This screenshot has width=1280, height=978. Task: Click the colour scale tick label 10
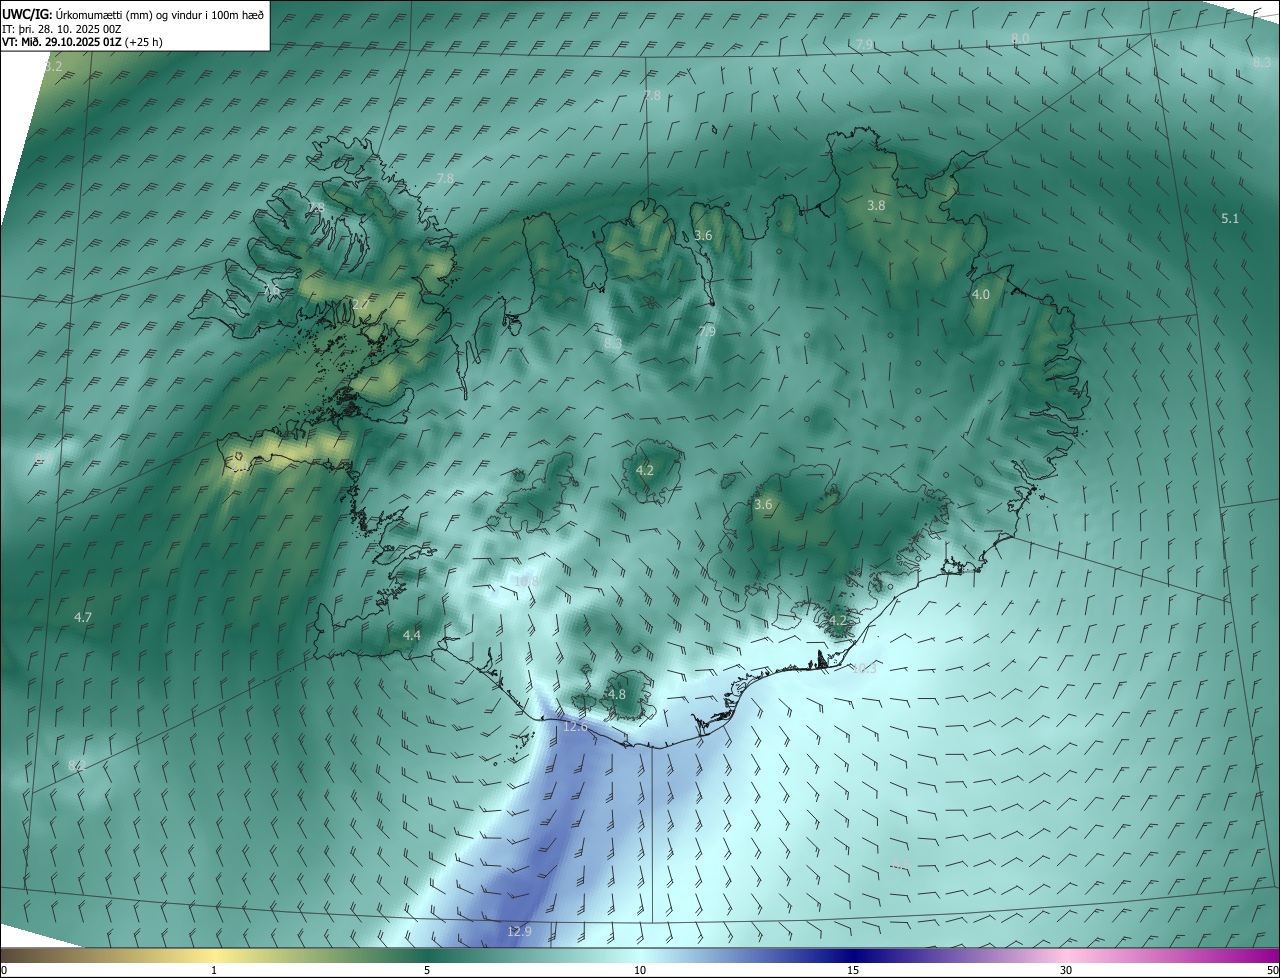(640, 970)
